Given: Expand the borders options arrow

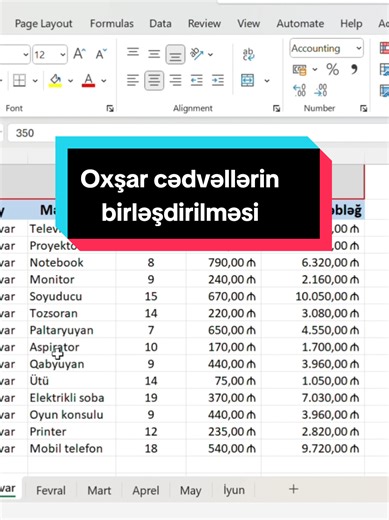Looking at the screenshot, I should point(35,80).
